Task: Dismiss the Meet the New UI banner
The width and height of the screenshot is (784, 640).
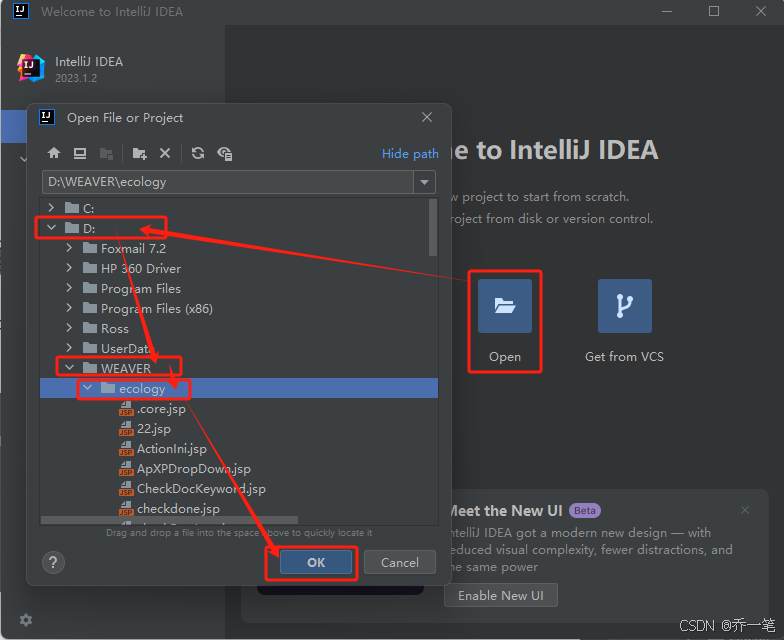Action: point(745,510)
